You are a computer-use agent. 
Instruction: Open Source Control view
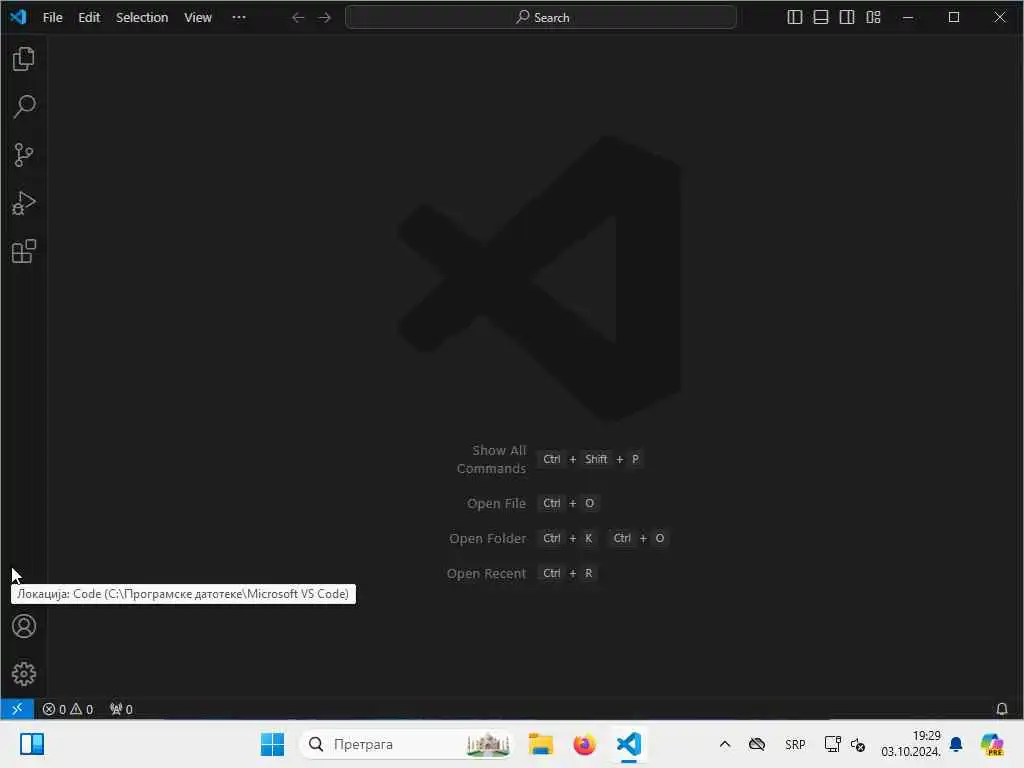point(24,155)
